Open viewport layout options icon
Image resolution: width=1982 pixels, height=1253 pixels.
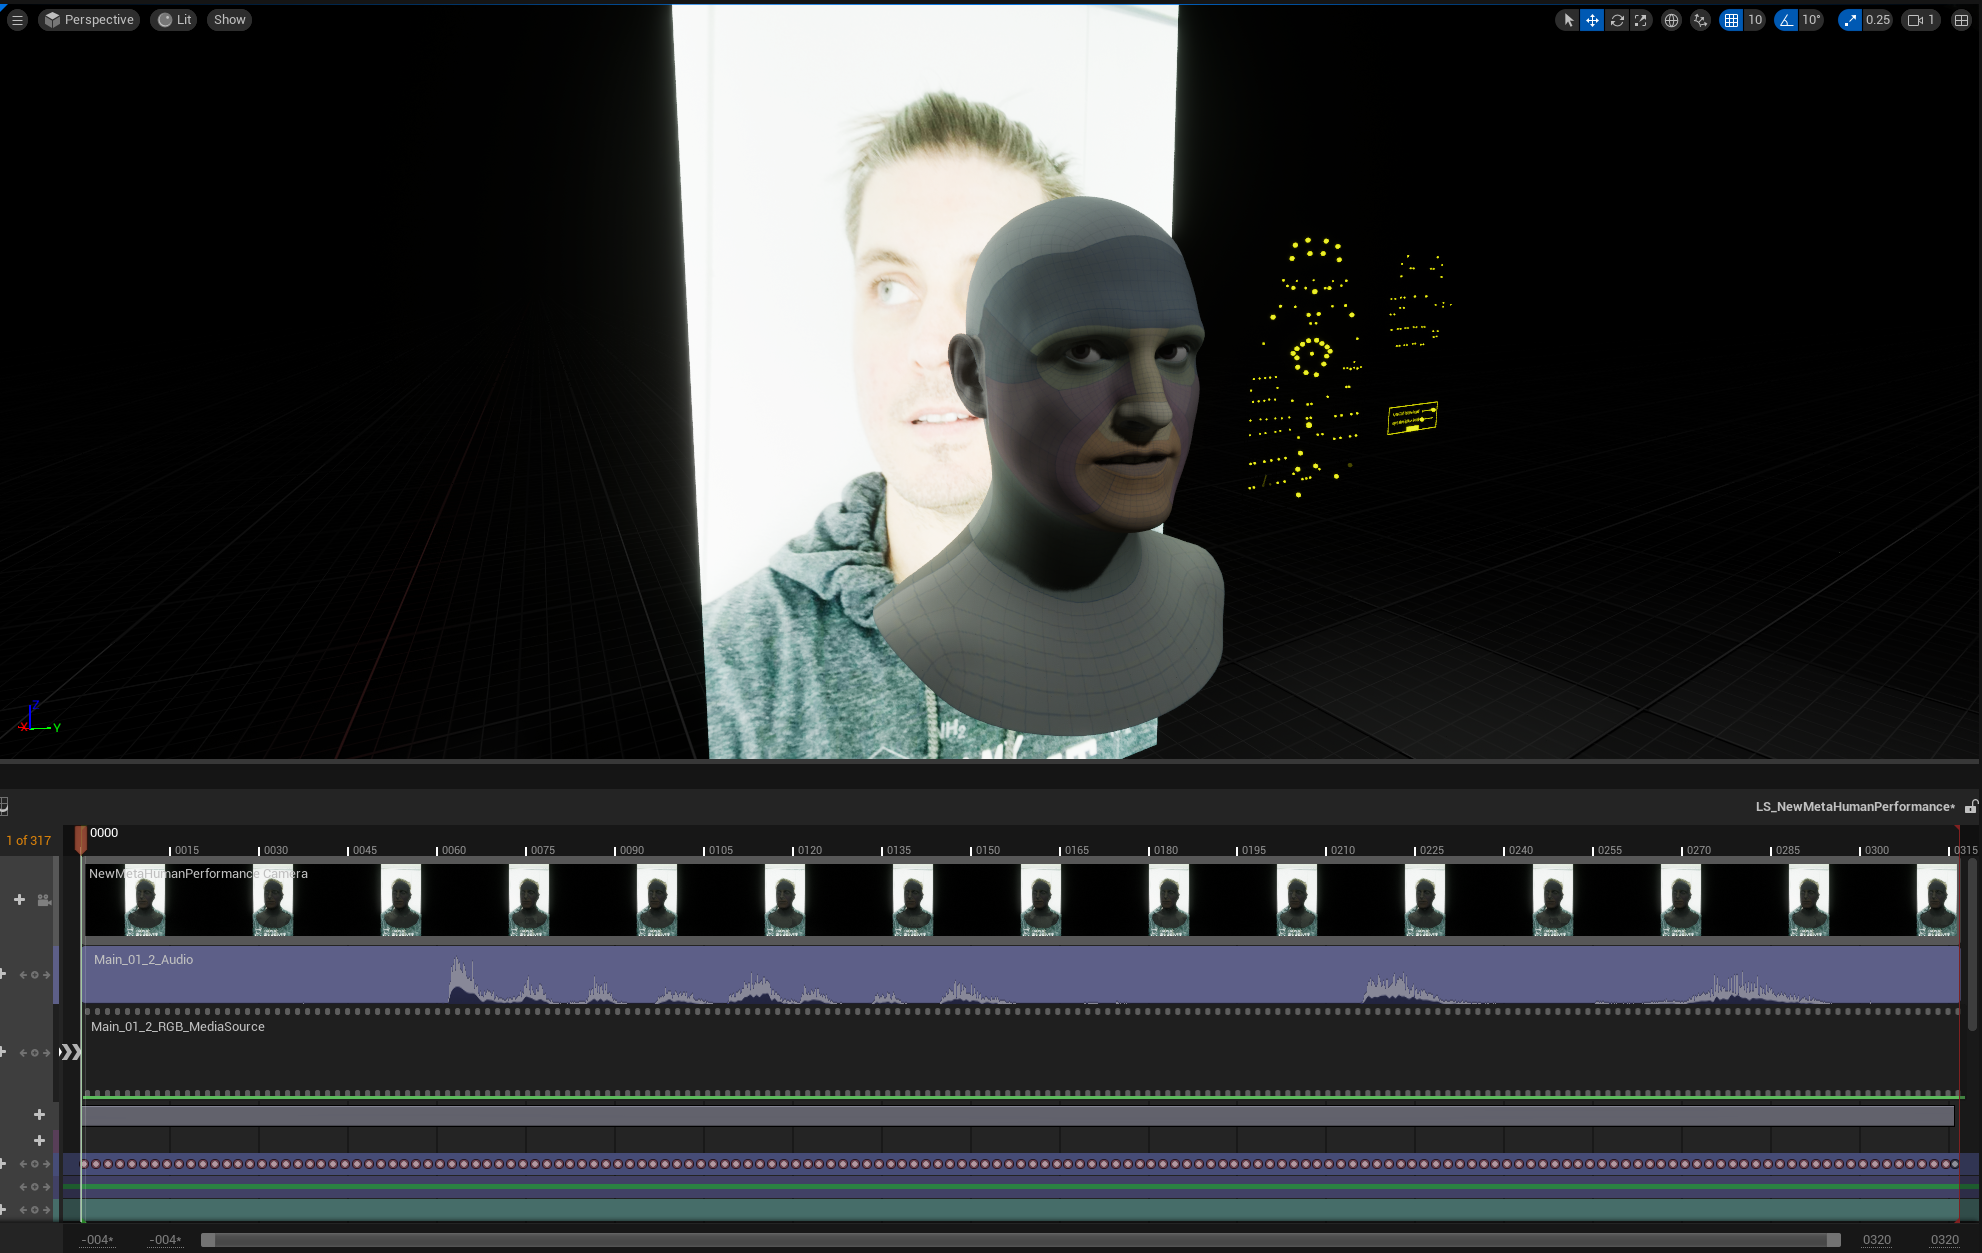tap(1961, 20)
